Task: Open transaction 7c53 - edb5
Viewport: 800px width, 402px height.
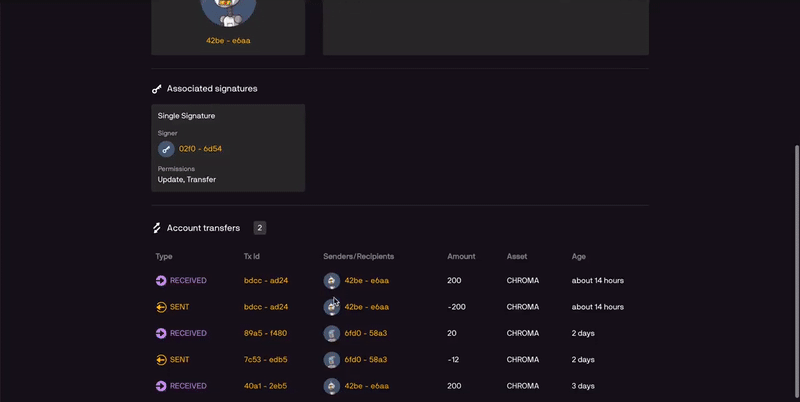Action: tap(266, 359)
